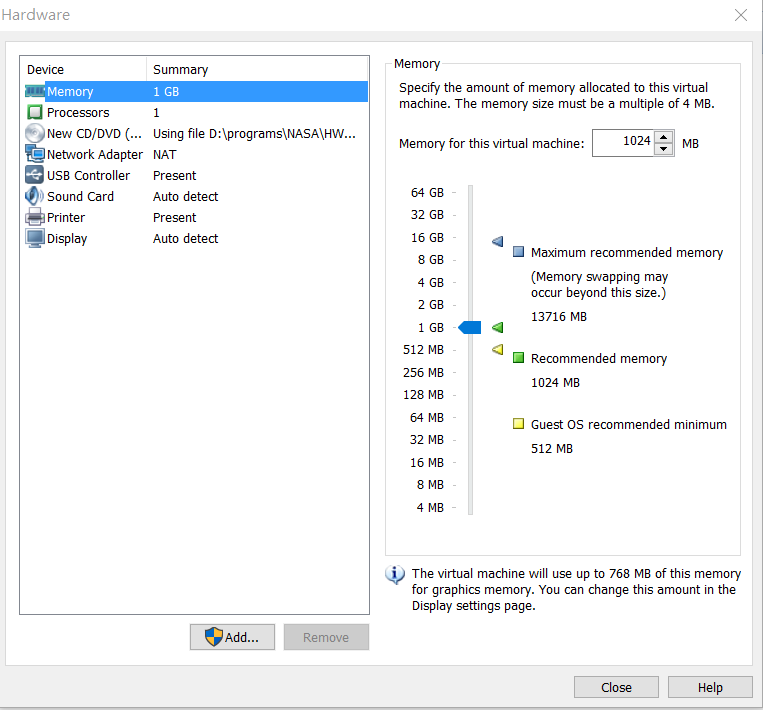The width and height of the screenshot is (763, 710).
Task: Click the 4 GB scale label
Action: pyautogui.click(x=431, y=282)
